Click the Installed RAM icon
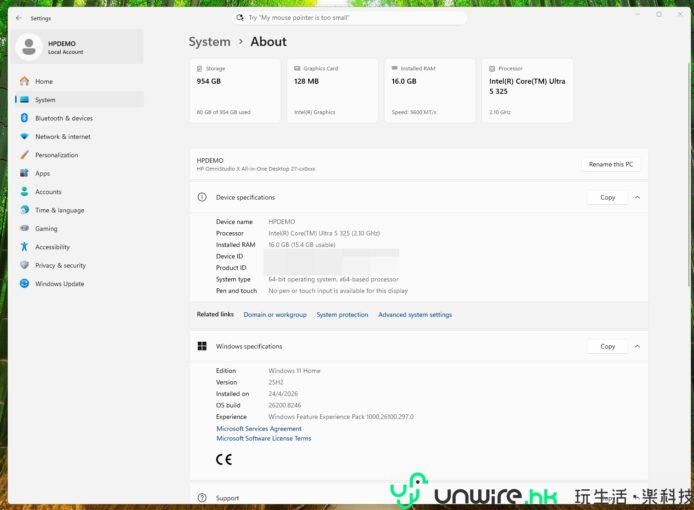 (x=394, y=68)
